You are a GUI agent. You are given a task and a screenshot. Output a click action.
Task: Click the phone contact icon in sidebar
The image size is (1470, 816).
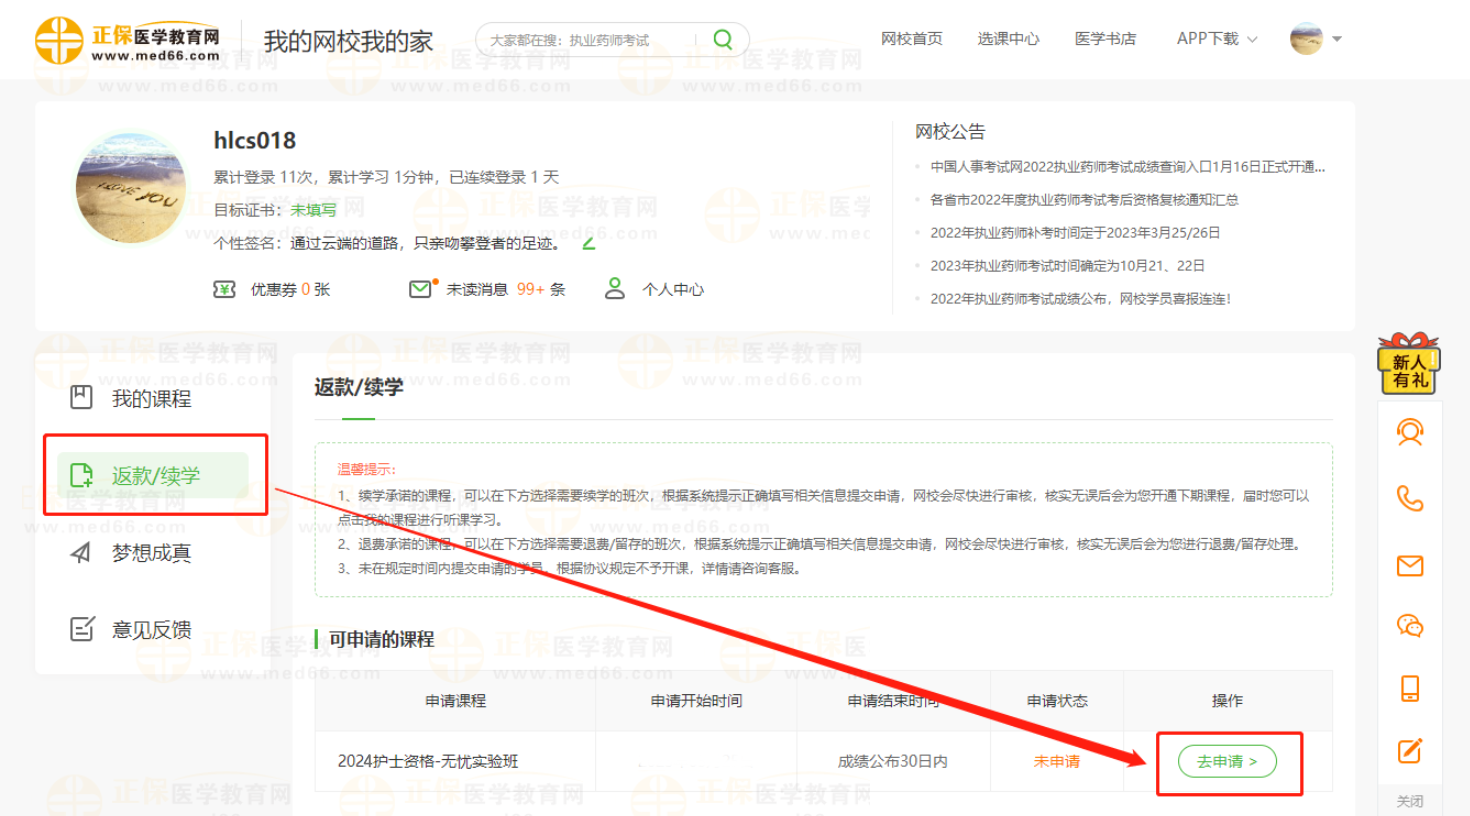click(x=1410, y=498)
